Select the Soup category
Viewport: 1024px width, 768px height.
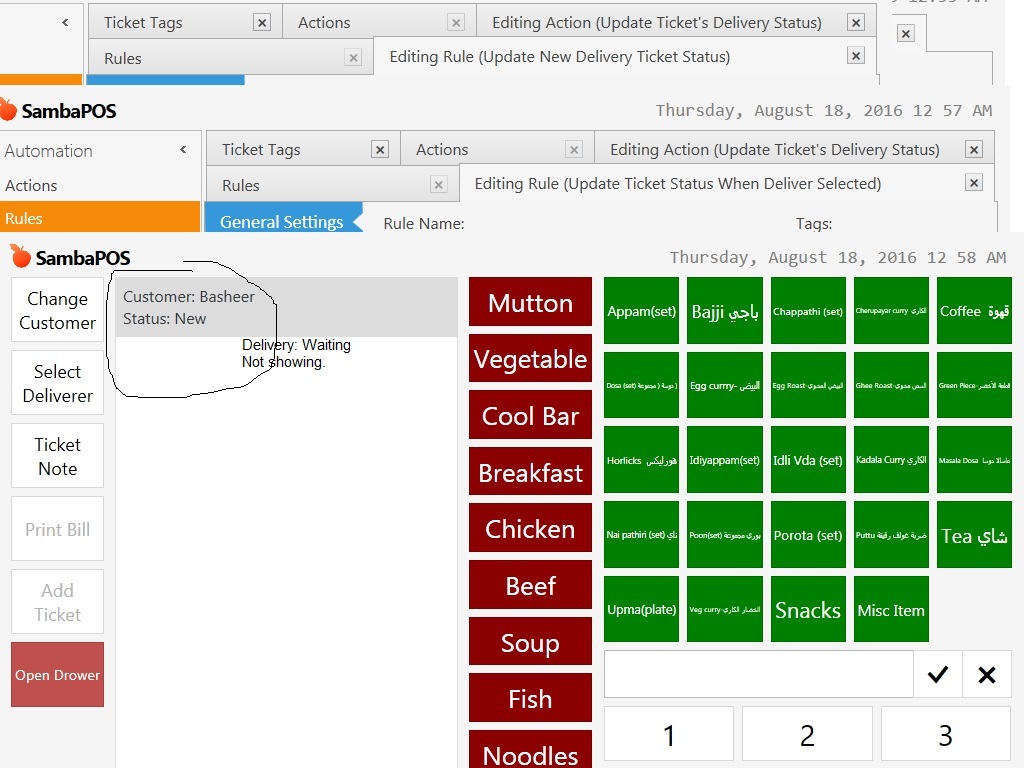[x=530, y=642]
